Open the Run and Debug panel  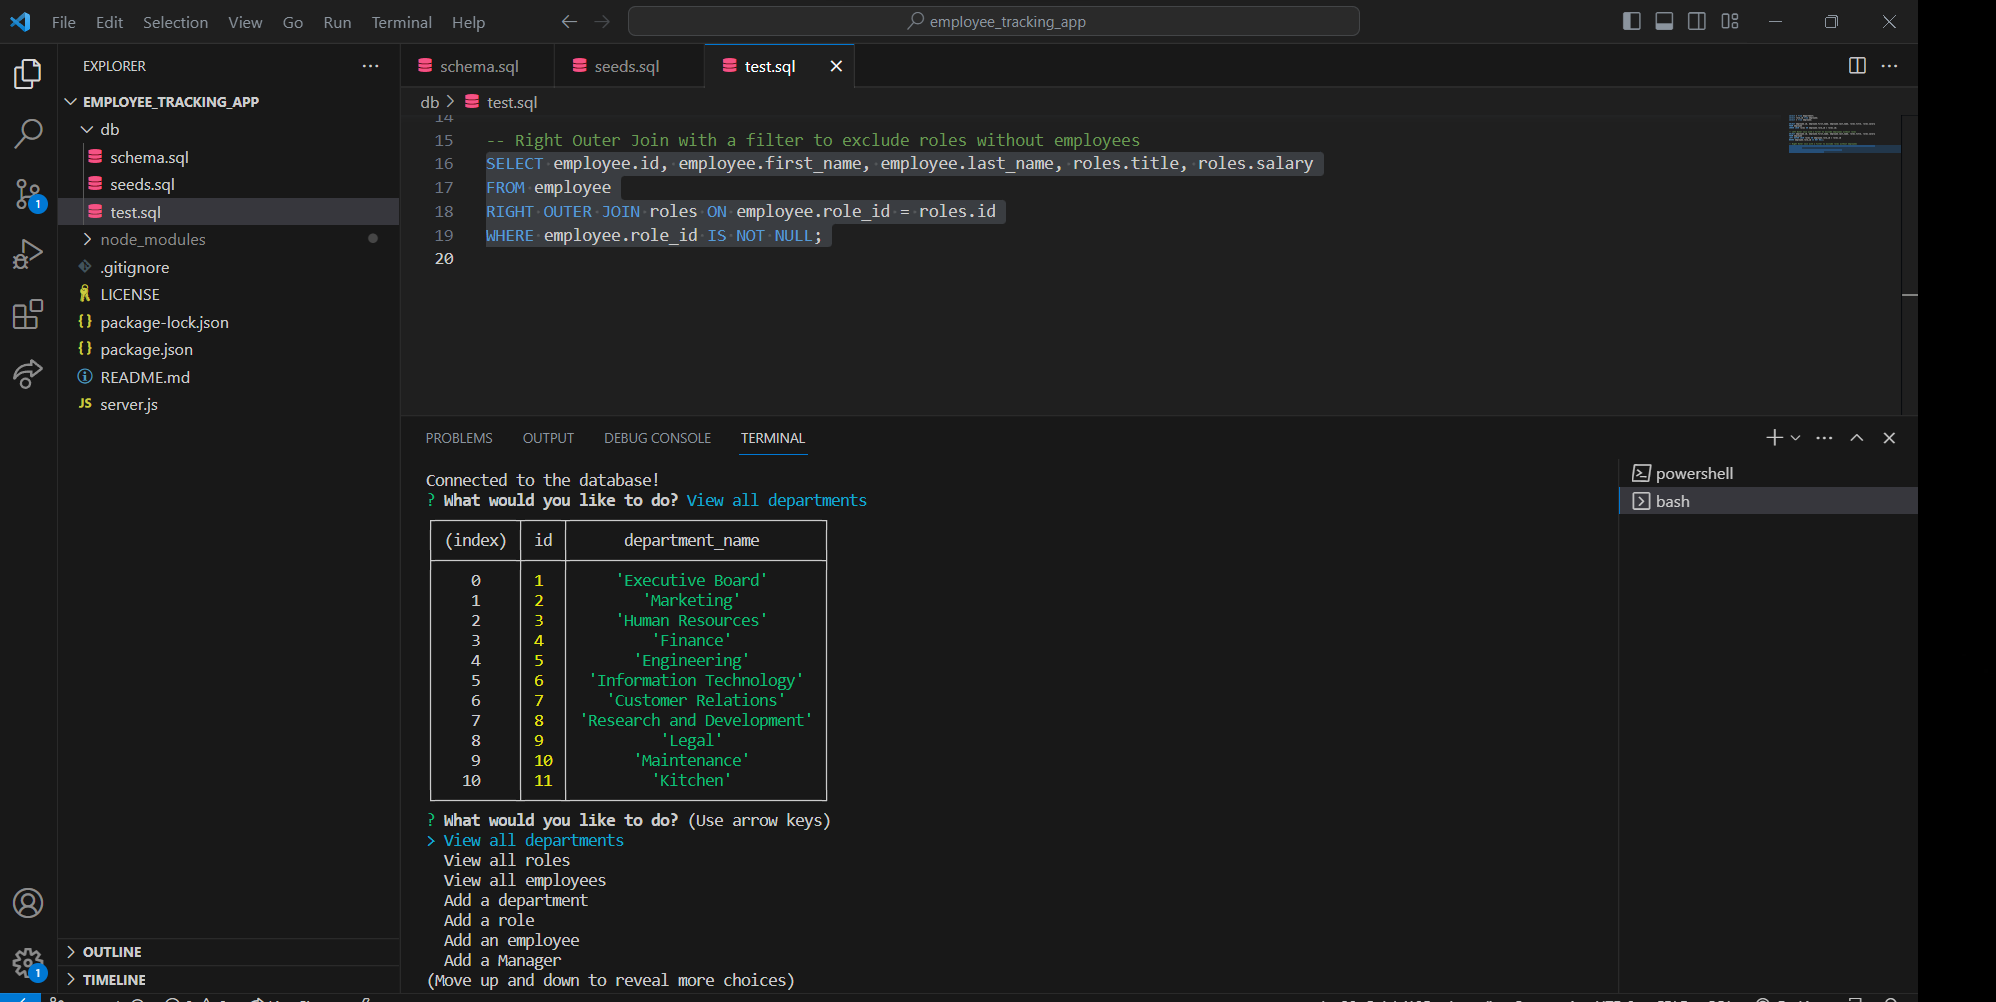(x=29, y=253)
